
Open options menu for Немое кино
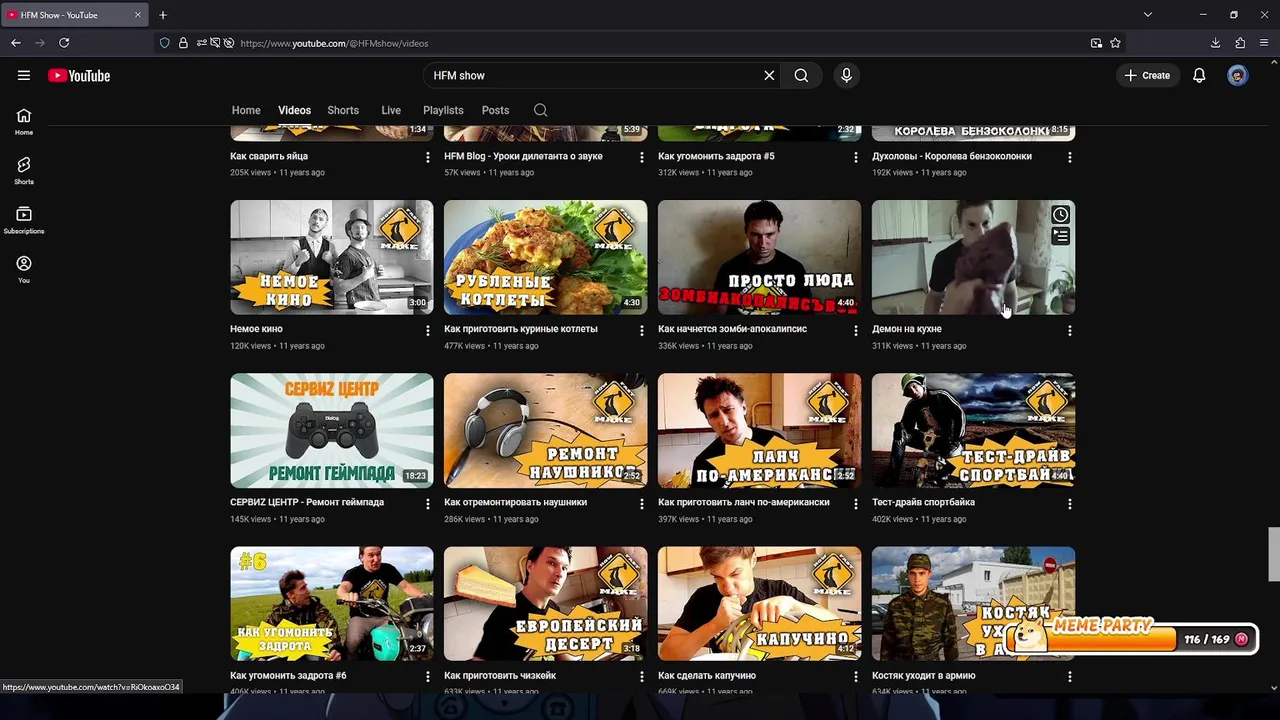pyautogui.click(x=428, y=330)
